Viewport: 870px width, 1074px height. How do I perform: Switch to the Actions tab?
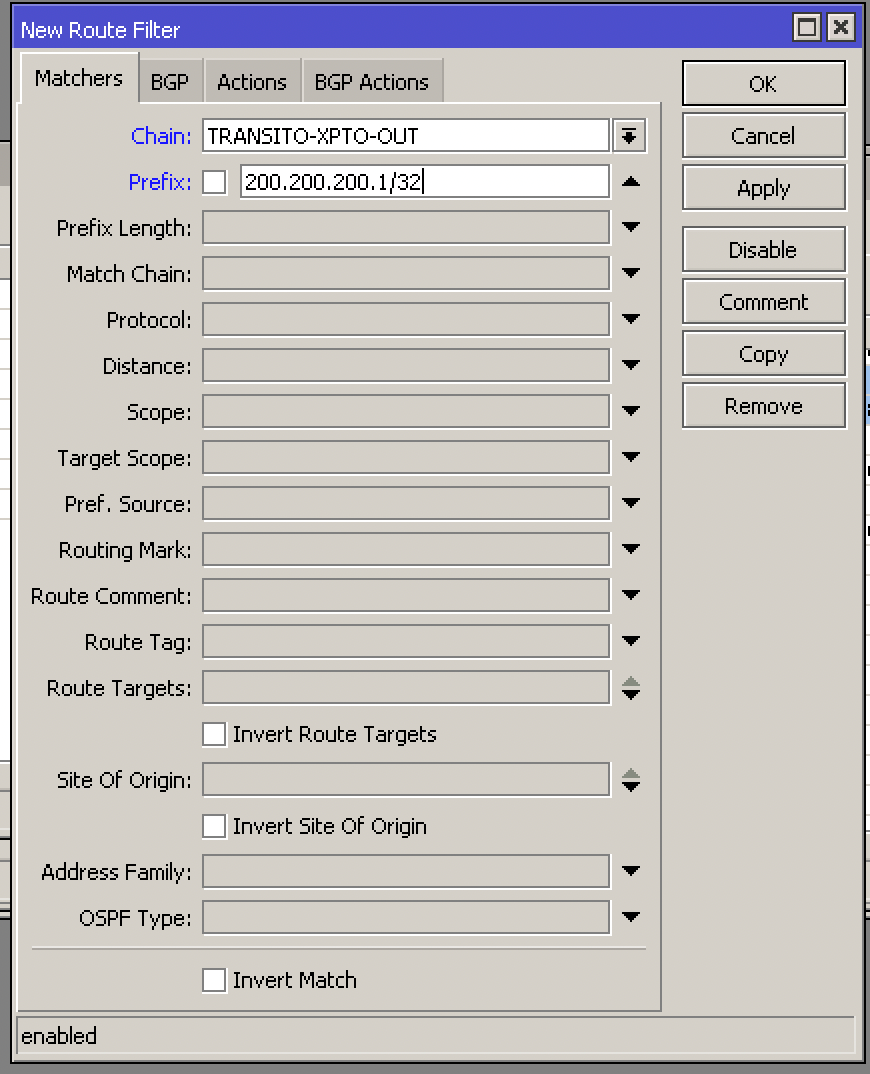(x=251, y=82)
